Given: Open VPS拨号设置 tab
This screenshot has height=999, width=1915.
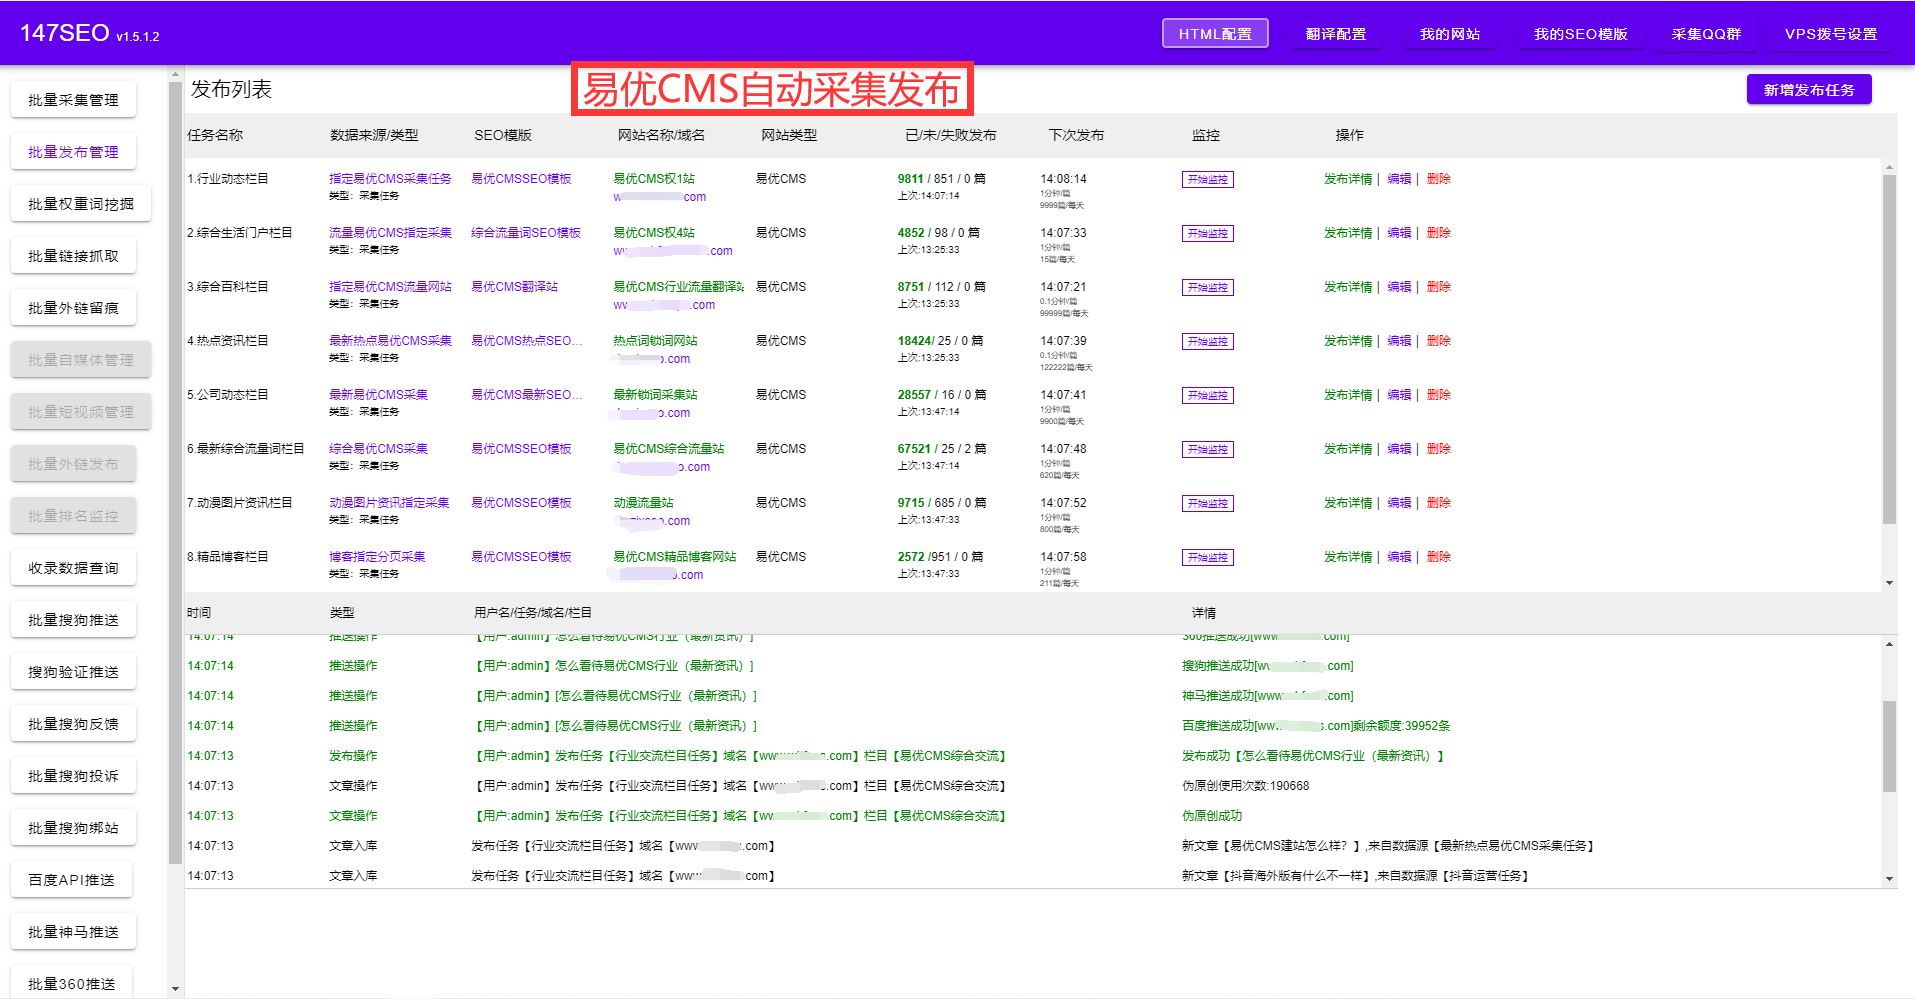Looking at the screenshot, I should (x=1831, y=33).
